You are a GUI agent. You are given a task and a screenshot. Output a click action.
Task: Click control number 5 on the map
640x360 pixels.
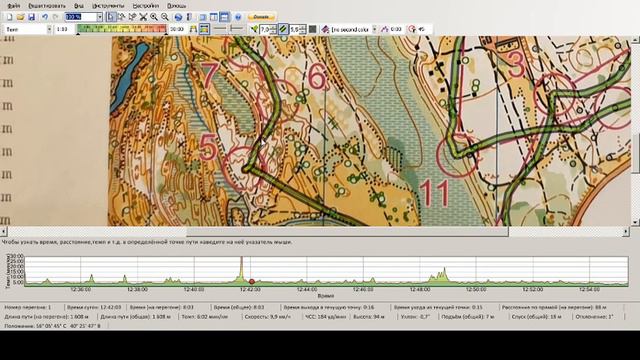(x=208, y=147)
